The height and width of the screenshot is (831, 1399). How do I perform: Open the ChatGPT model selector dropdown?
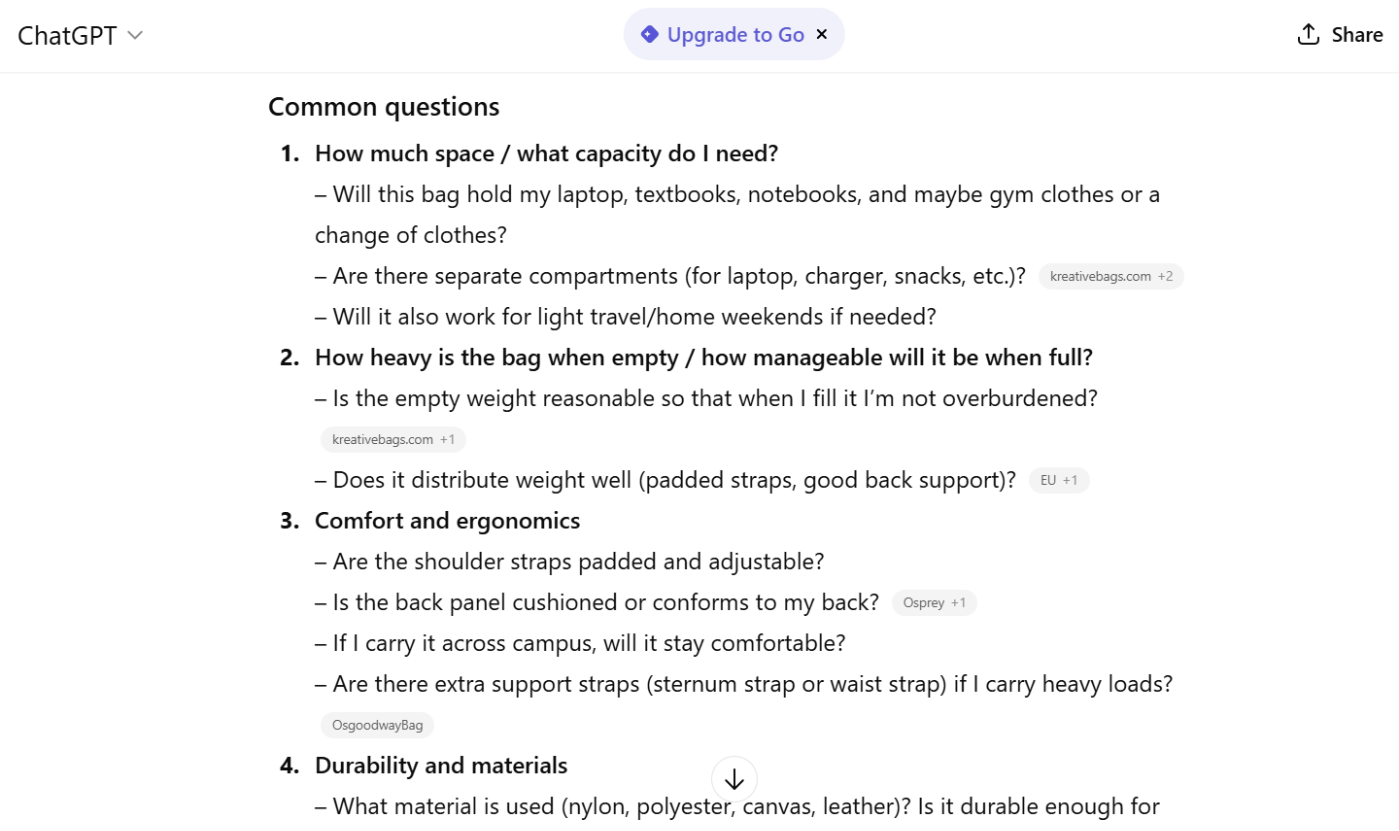tap(80, 34)
